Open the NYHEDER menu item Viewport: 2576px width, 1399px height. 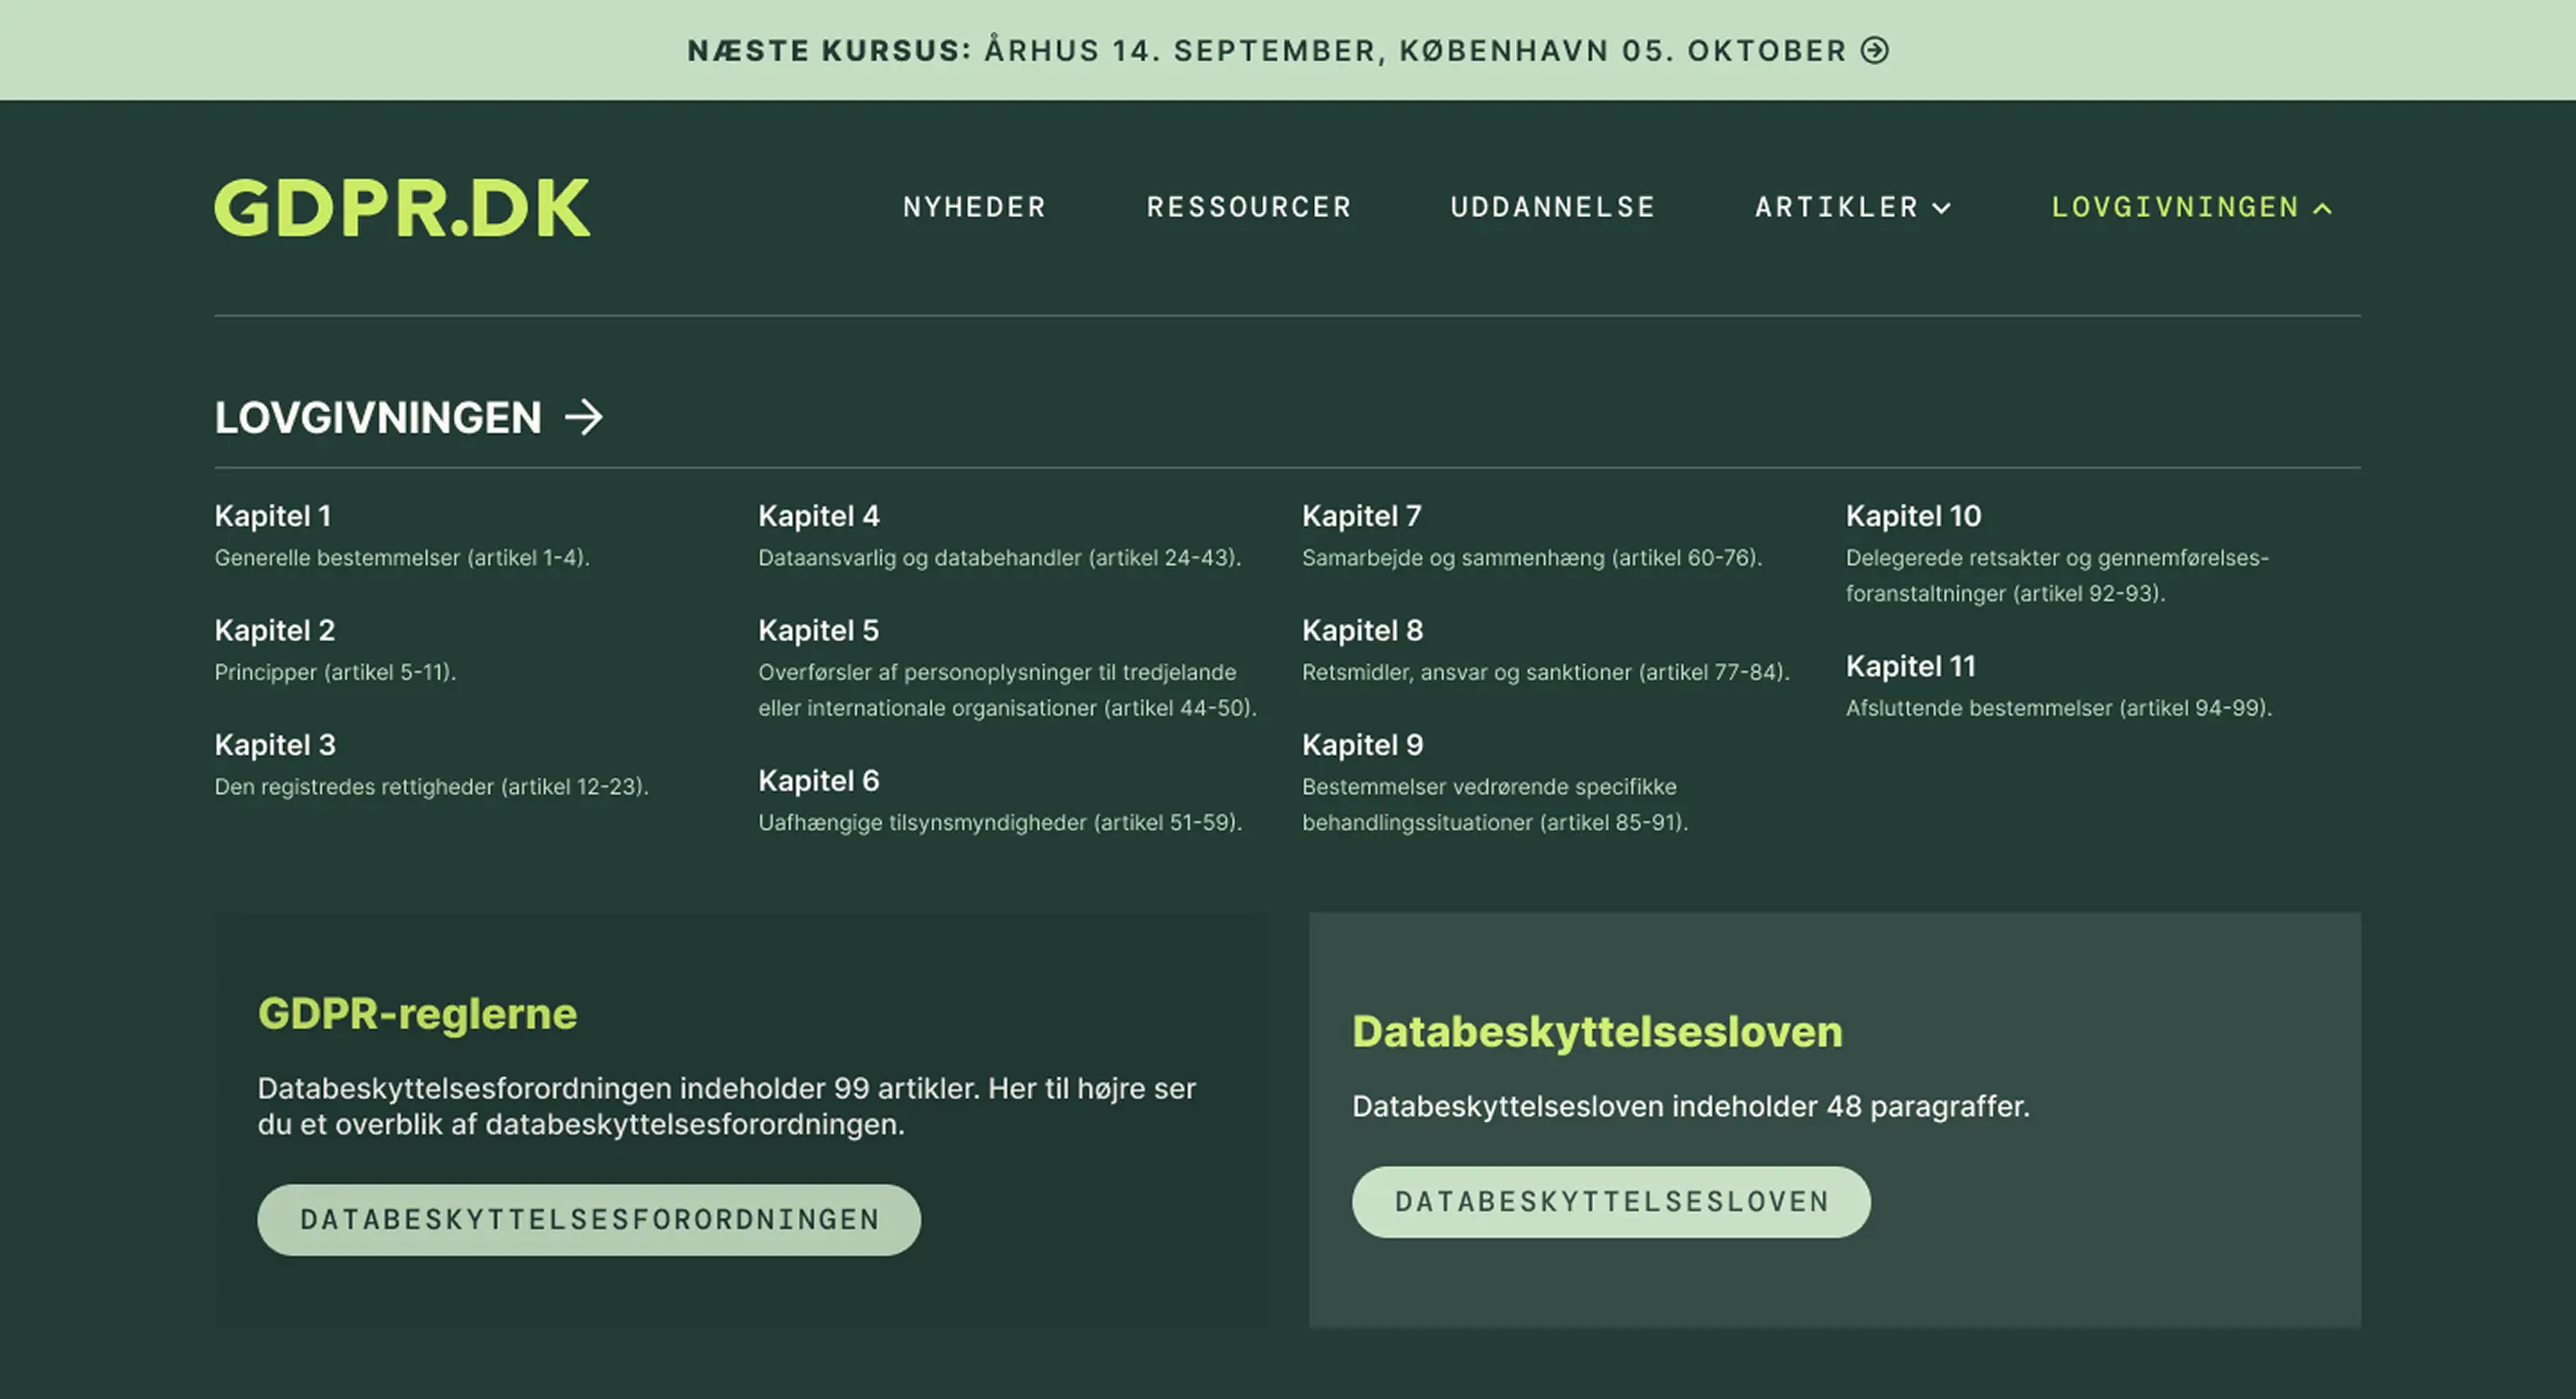coord(974,207)
